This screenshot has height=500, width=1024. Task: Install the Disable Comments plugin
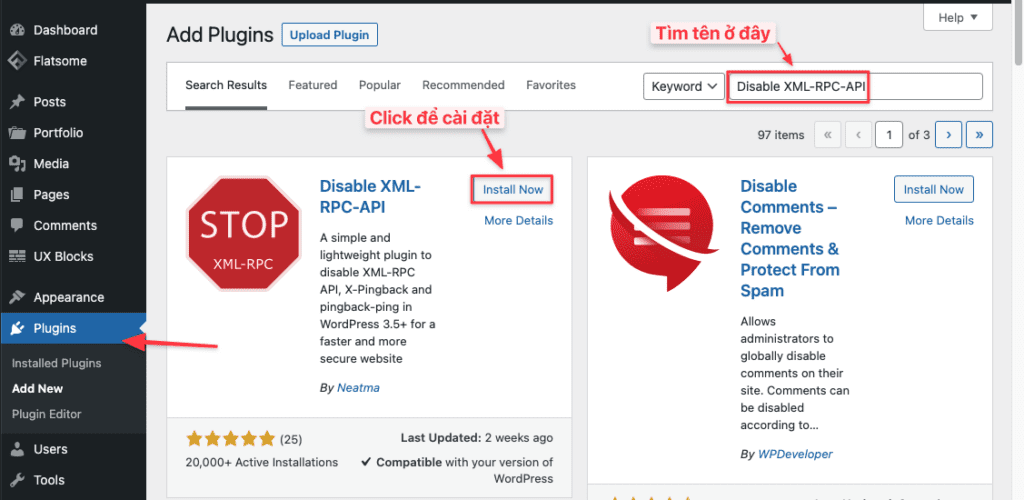tap(933, 189)
